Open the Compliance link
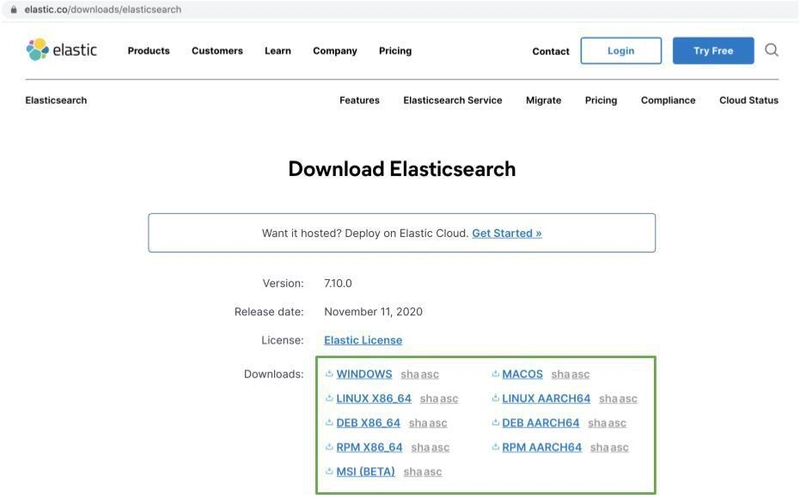This screenshot has height=499, width=800. (668, 101)
